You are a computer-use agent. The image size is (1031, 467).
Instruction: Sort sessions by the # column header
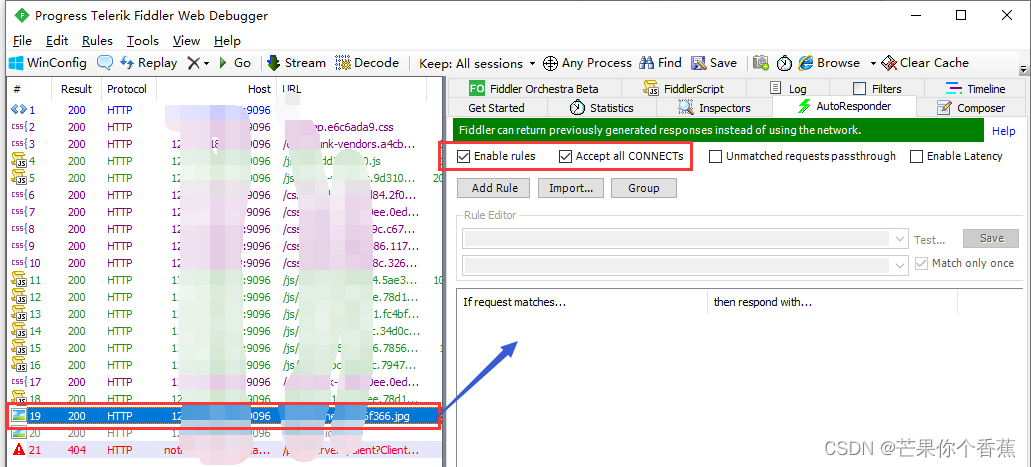[29, 89]
